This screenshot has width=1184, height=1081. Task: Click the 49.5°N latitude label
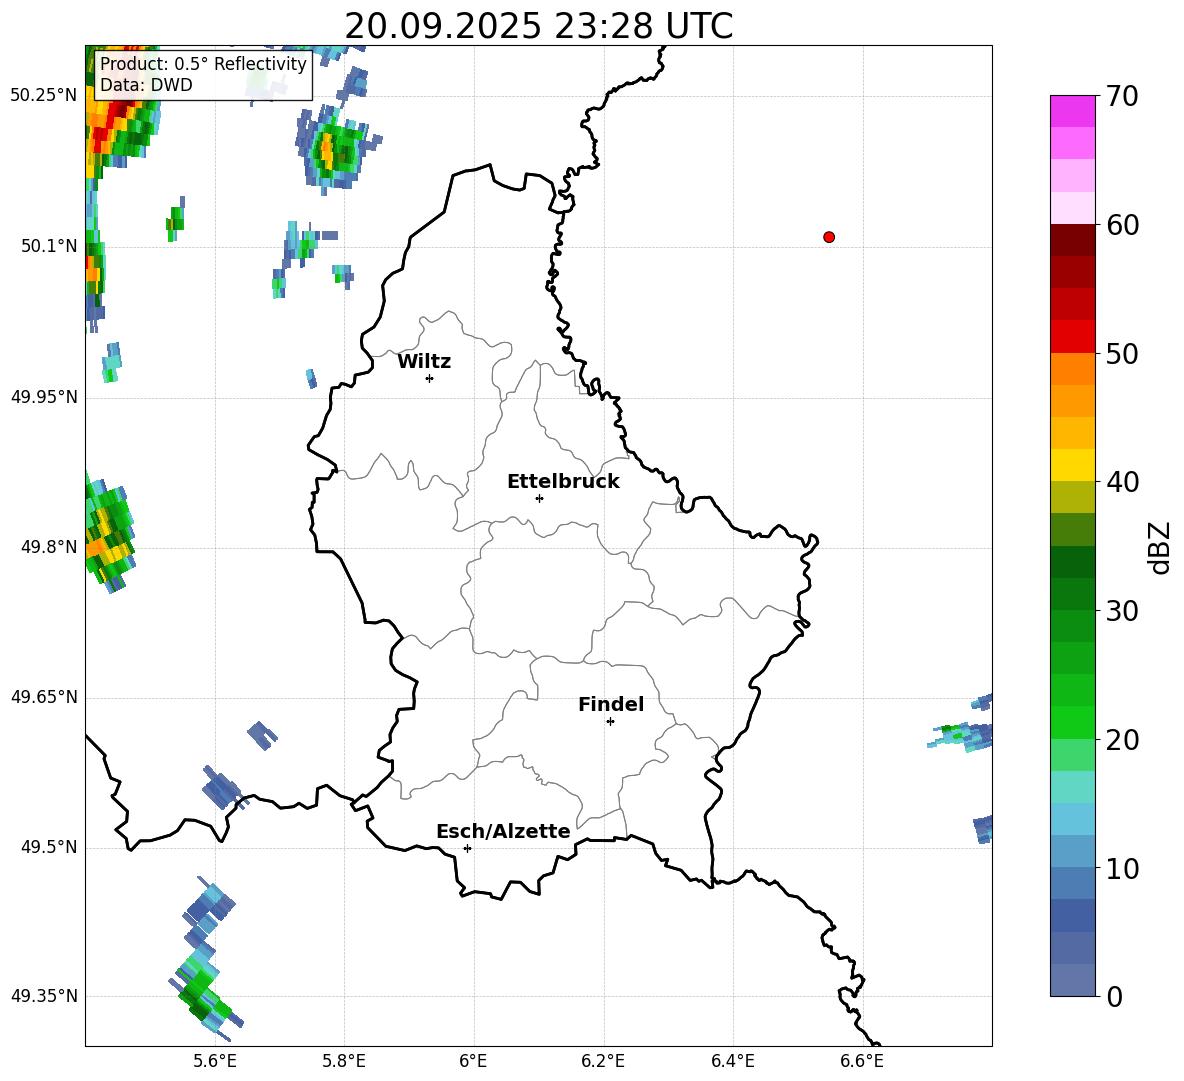point(49,847)
